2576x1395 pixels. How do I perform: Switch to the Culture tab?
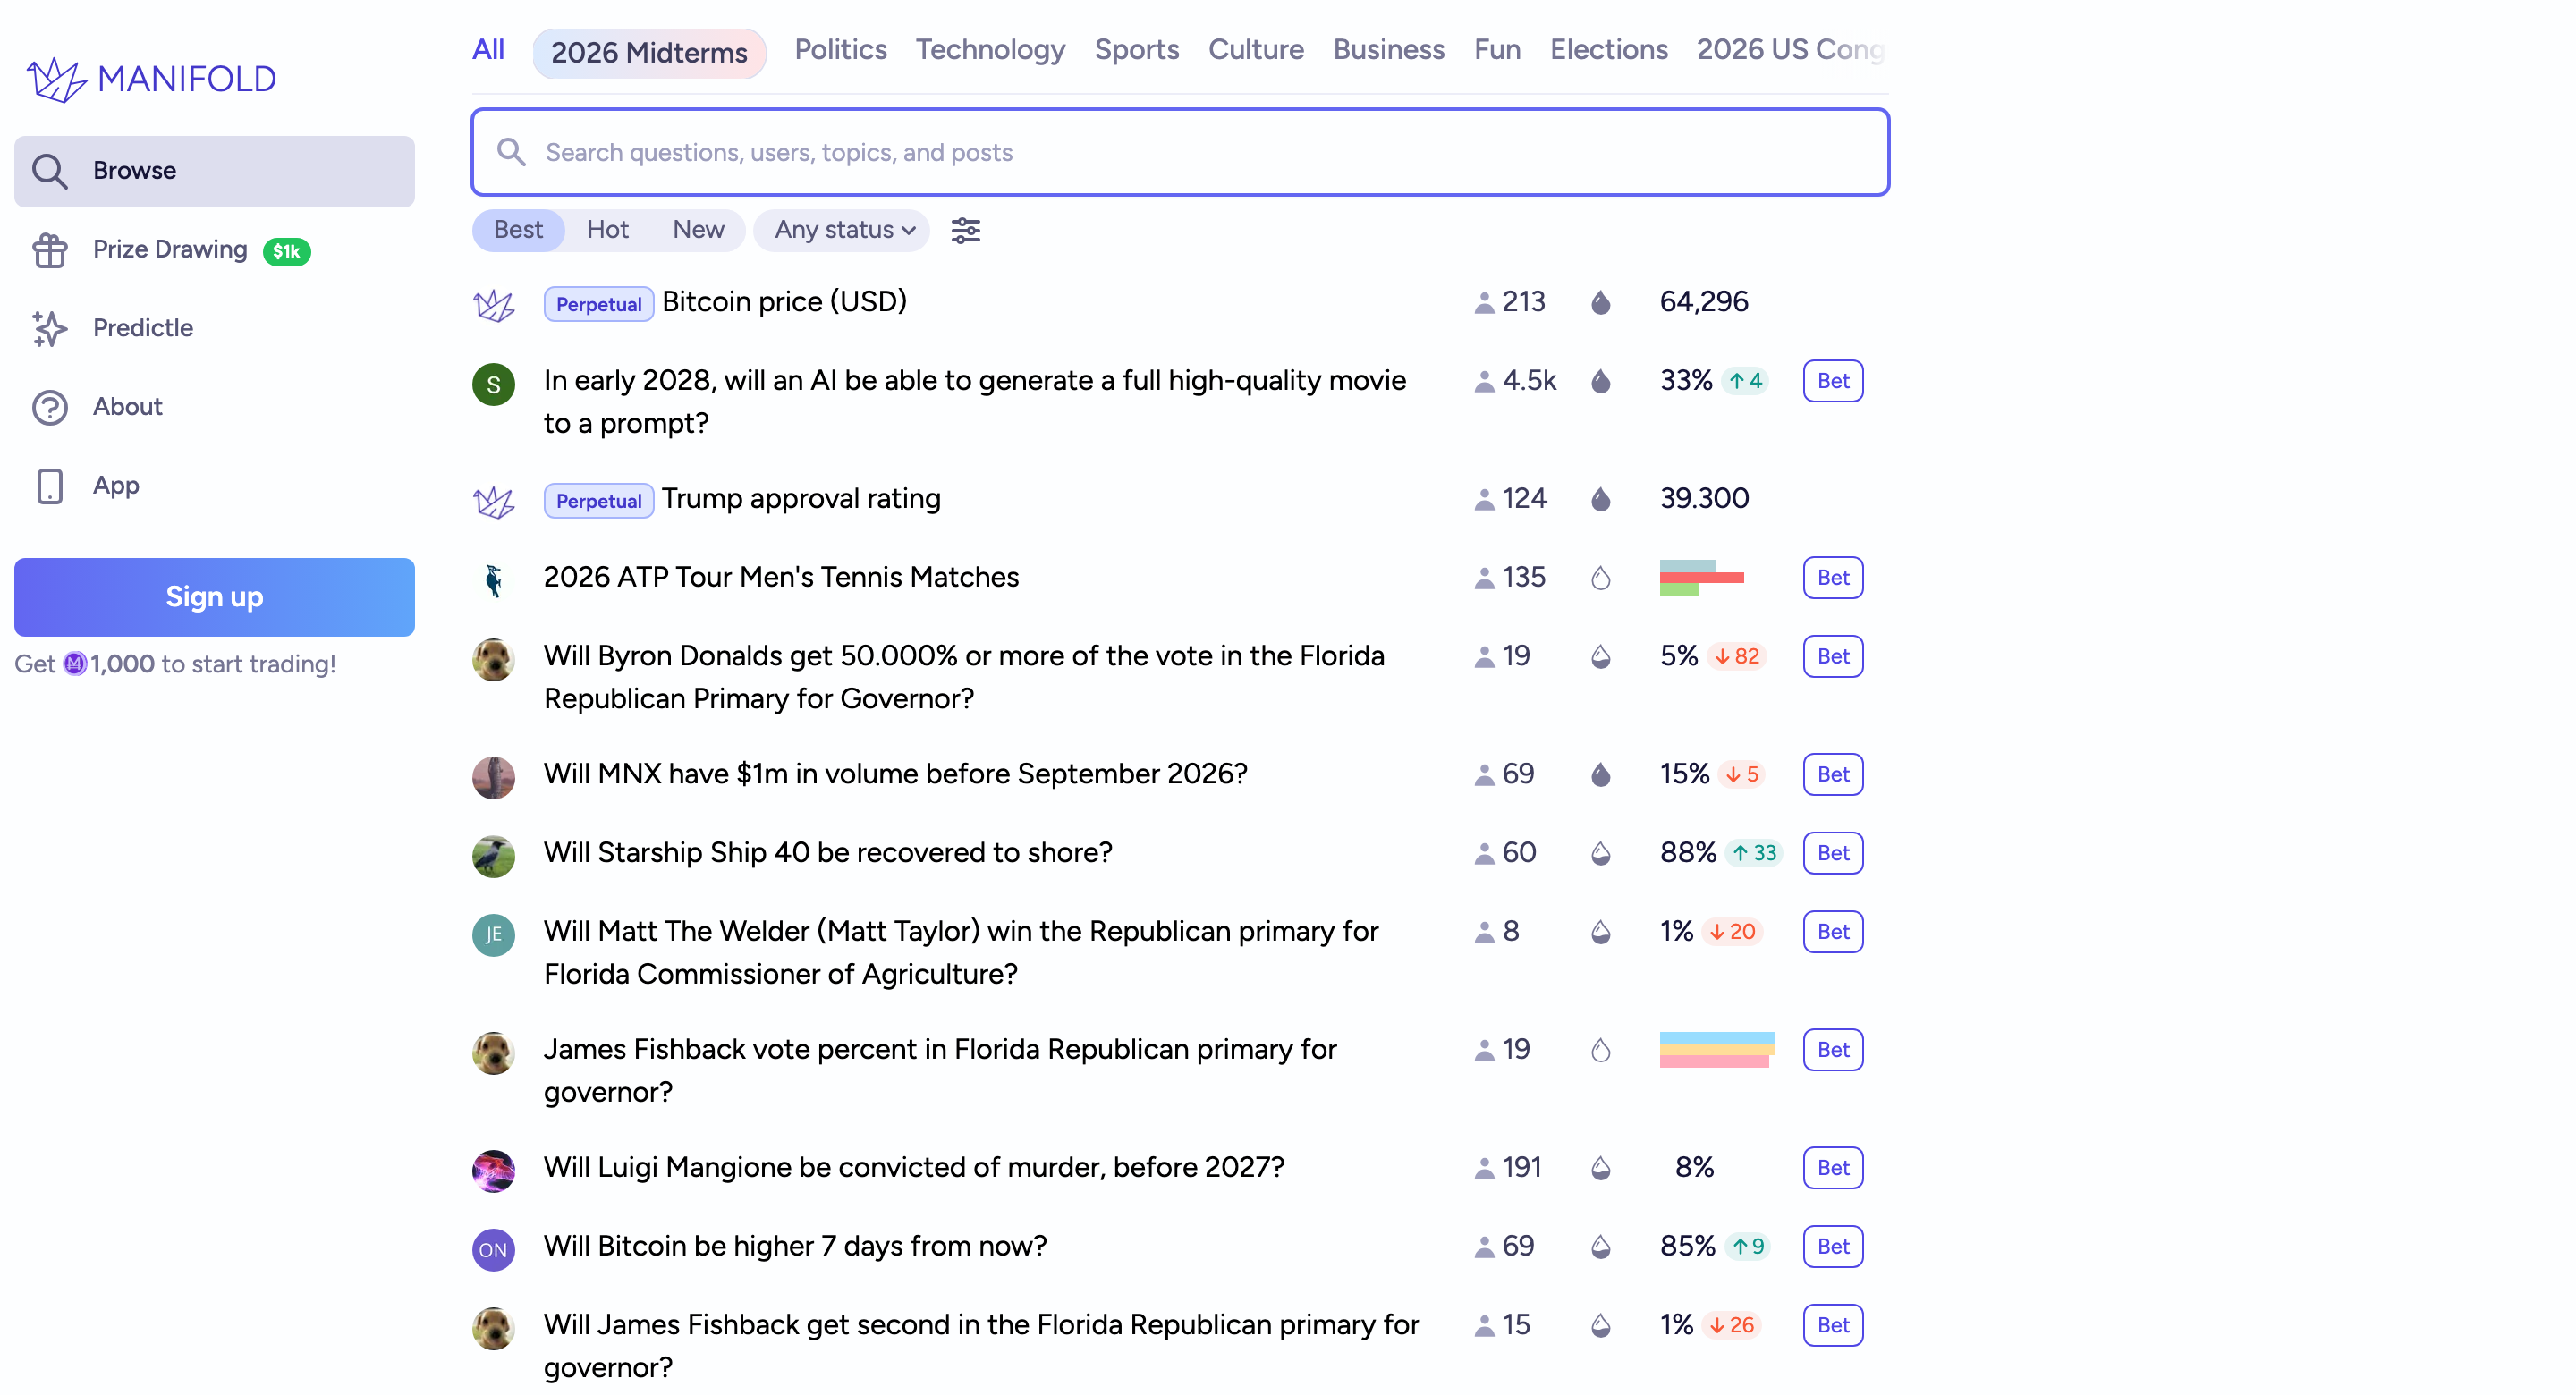(1256, 50)
